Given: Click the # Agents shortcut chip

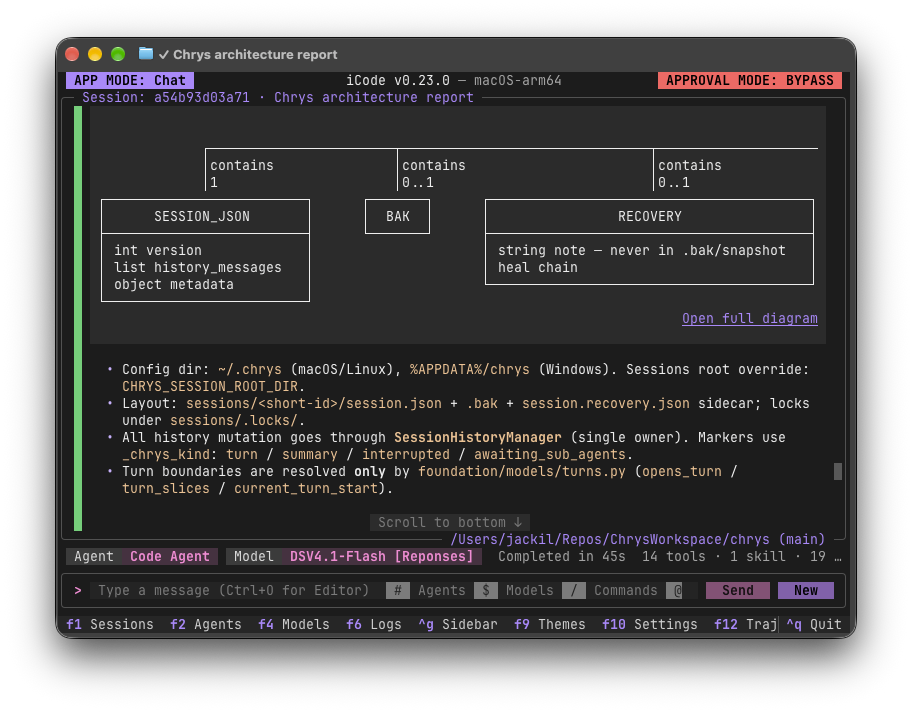Looking at the screenshot, I should [426, 590].
